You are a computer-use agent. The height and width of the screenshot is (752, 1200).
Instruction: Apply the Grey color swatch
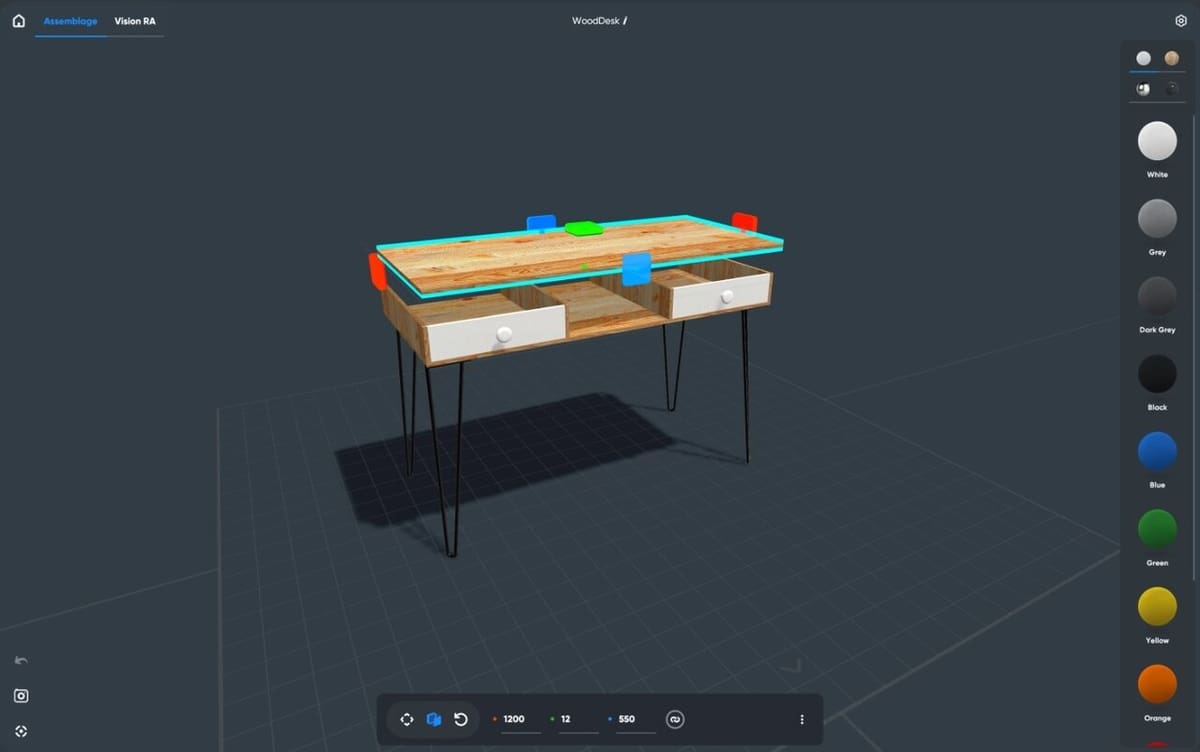[x=1157, y=218]
